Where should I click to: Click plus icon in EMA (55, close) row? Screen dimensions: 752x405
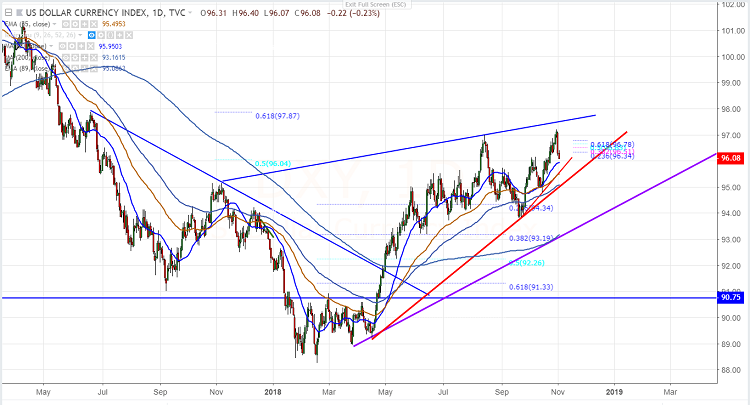point(84,24)
